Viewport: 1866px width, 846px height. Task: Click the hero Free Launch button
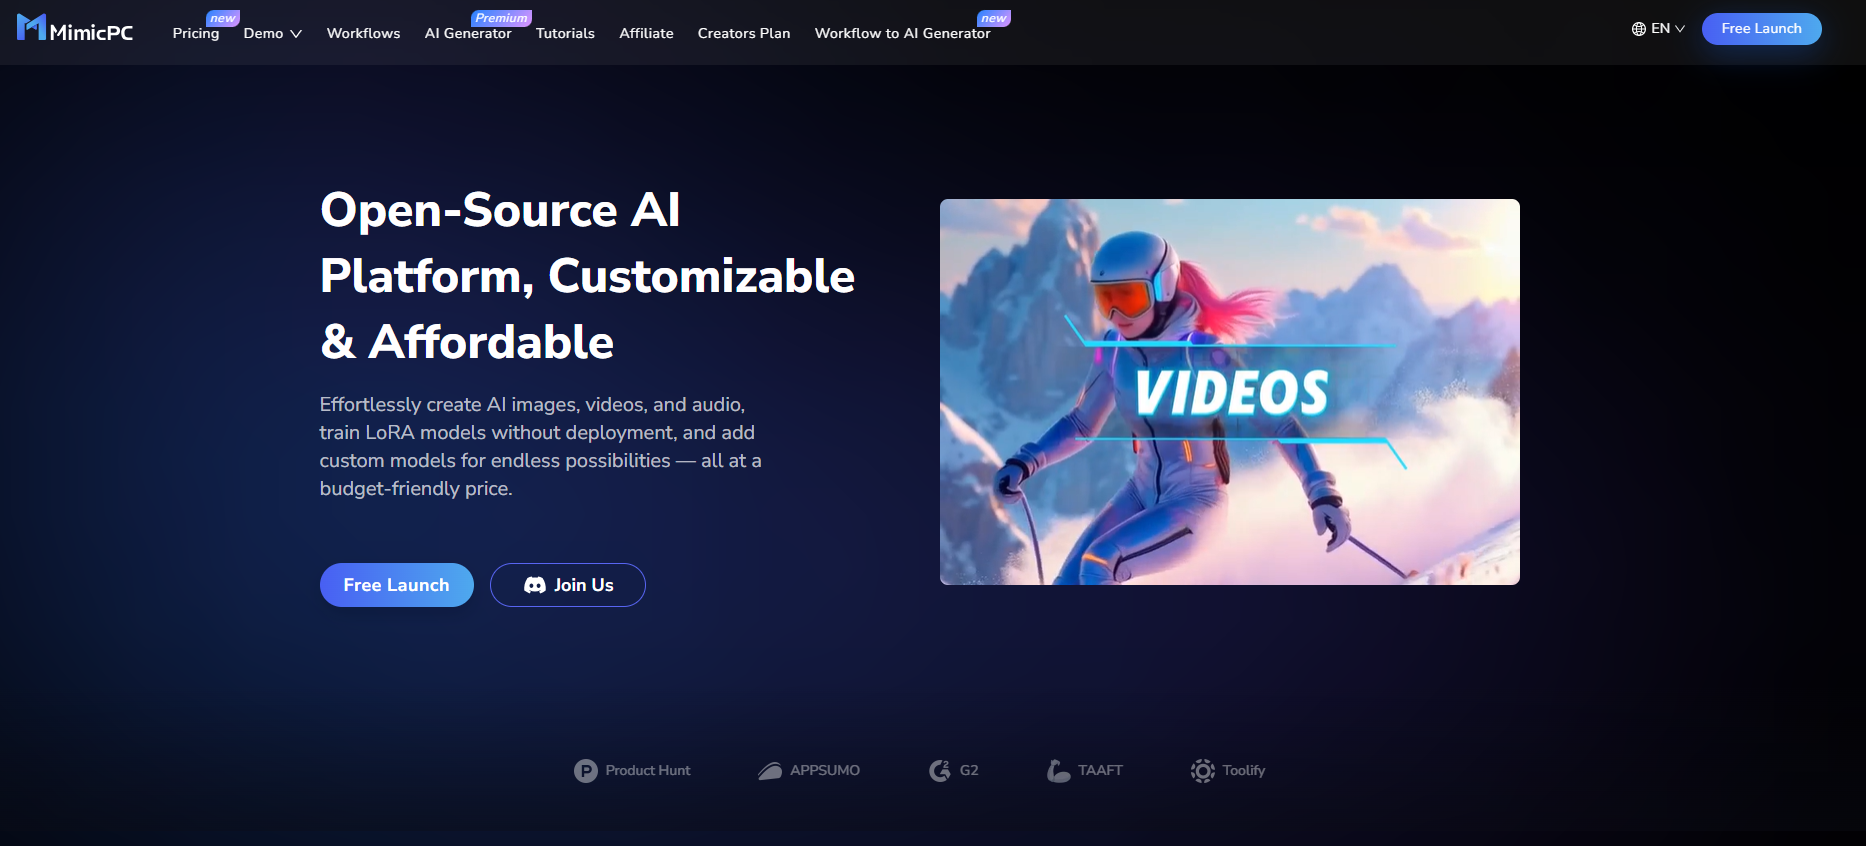pyautogui.click(x=397, y=585)
